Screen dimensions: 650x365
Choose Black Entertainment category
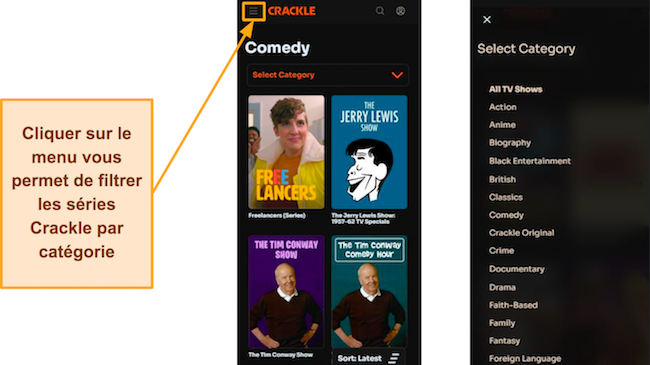530,161
